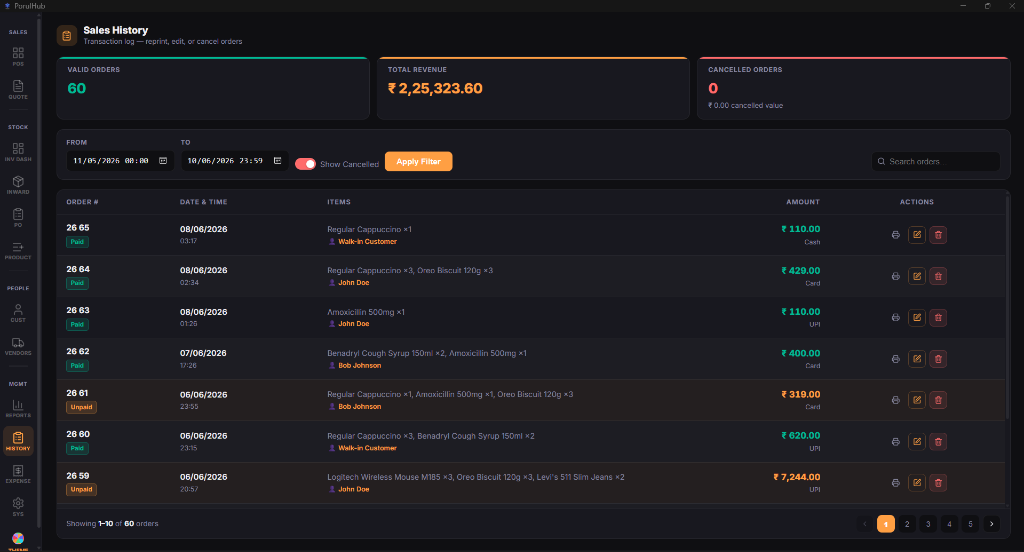
Task: Edit unpaid order 26 61
Action: tap(917, 400)
